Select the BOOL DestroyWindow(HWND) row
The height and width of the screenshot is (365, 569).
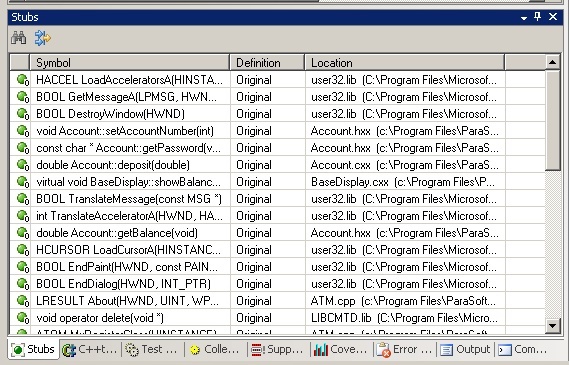[278, 114]
